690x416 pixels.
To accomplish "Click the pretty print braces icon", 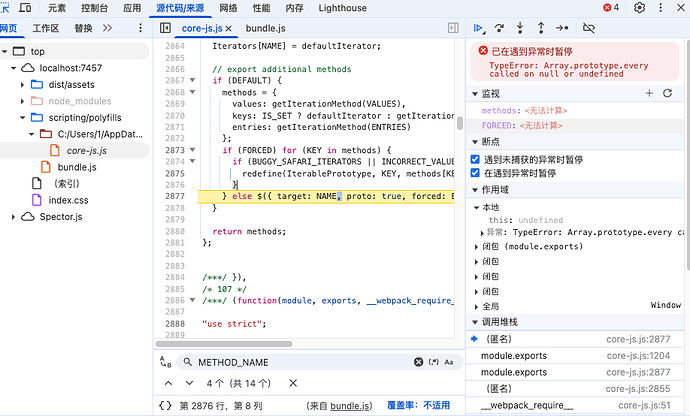I will point(165,405).
